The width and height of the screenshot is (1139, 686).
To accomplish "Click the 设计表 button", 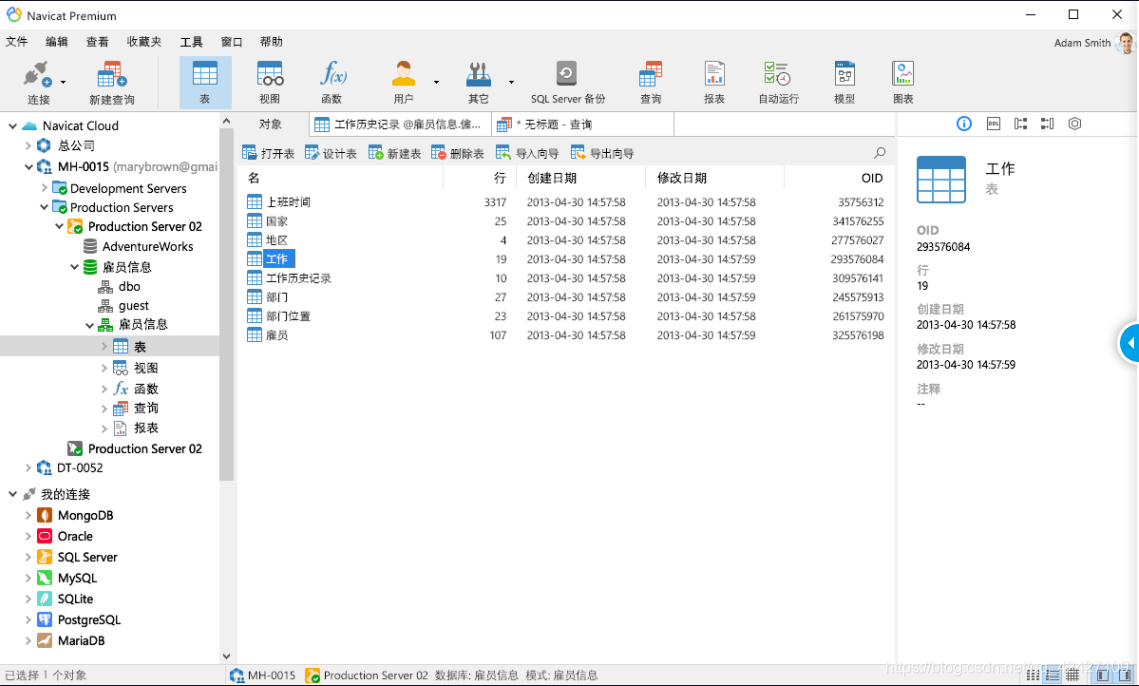I will (331, 153).
